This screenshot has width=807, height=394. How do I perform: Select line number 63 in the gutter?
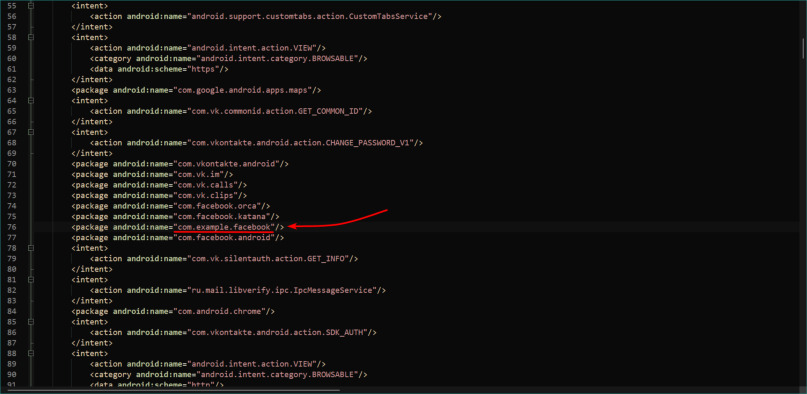(12, 90)
